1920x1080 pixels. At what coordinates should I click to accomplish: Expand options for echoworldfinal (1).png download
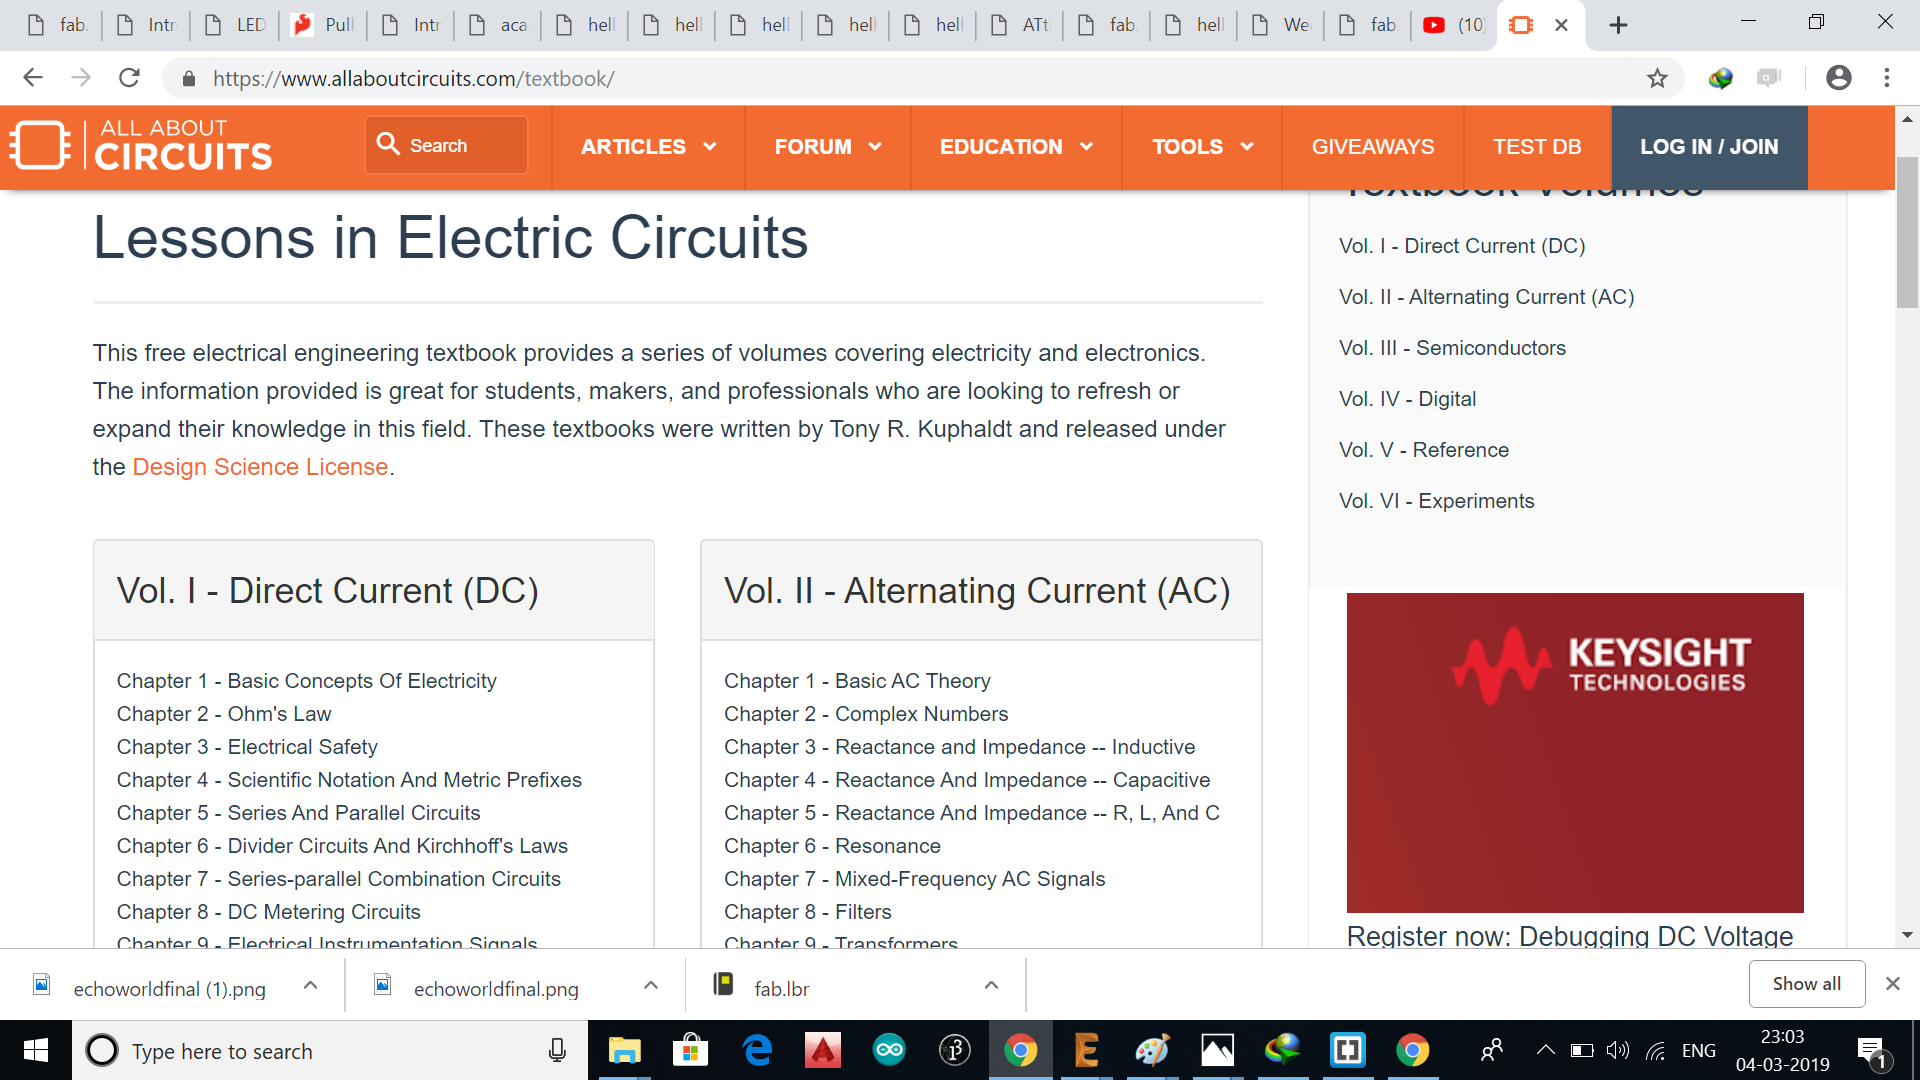[310, 985]
